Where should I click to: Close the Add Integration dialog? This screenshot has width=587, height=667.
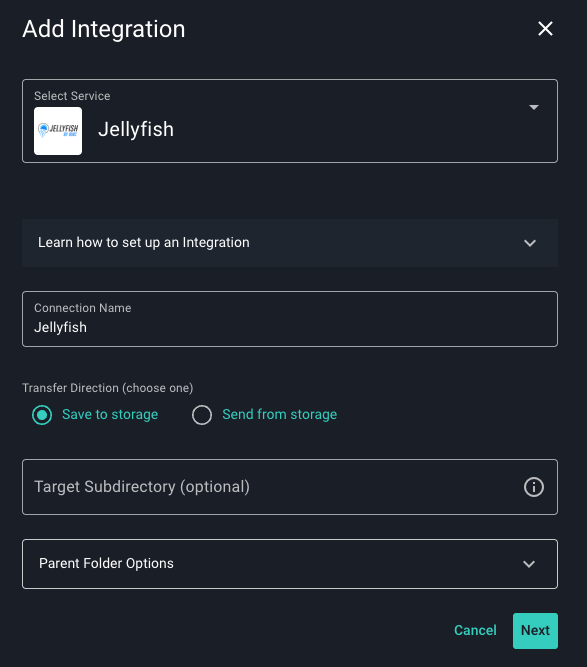(x=545, y=29)
